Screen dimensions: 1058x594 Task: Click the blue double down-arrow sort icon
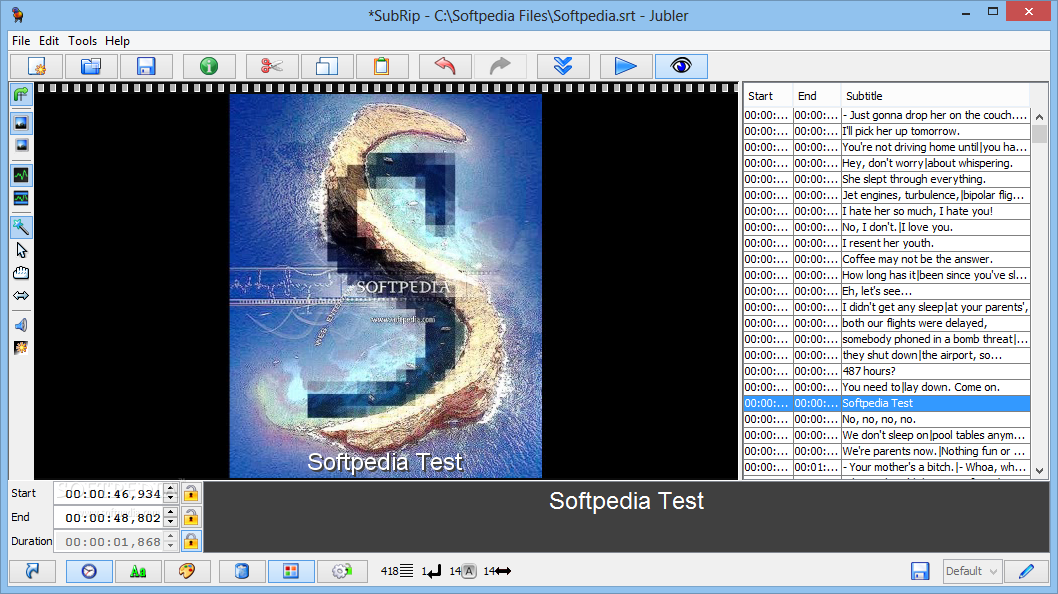[563, 66]
